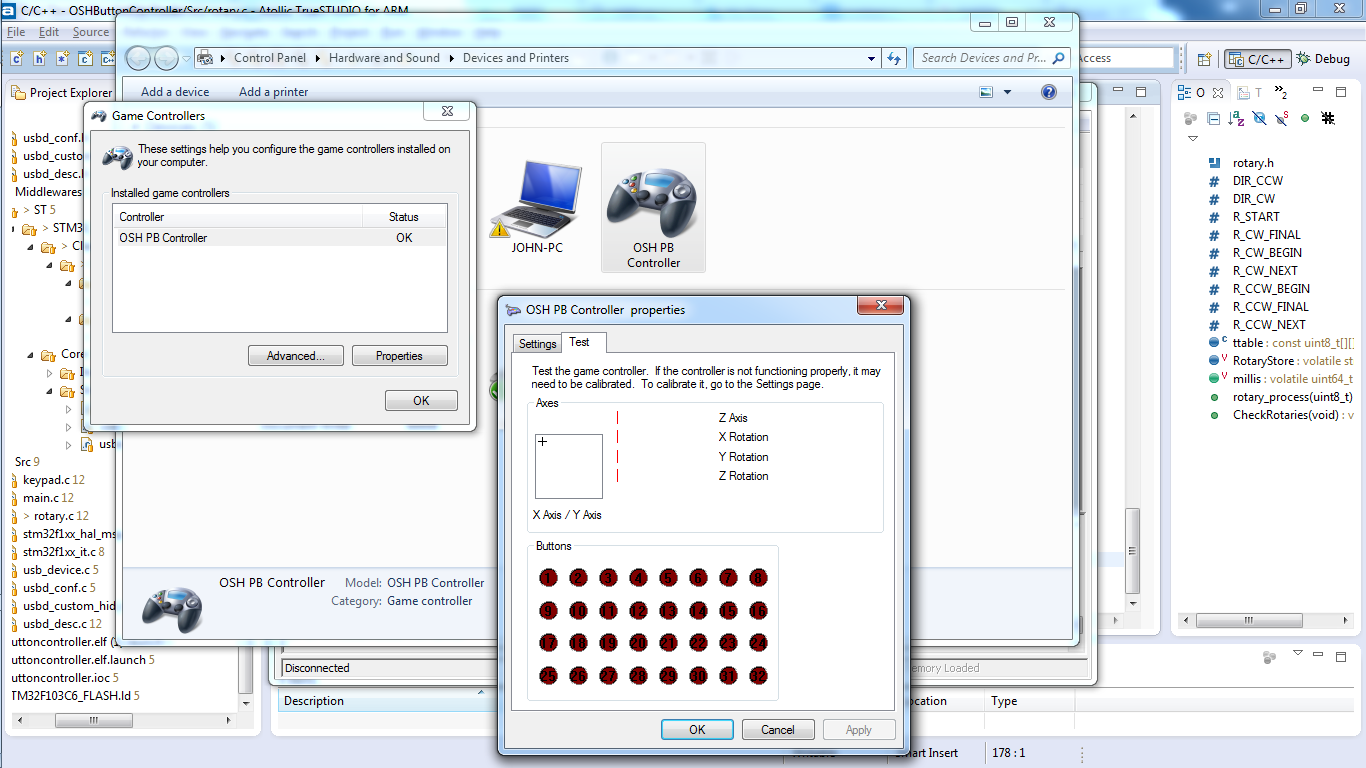The width and height of the screenshot is (1366, 768).
Task: Click inside the X Axis / Y Axis box
Action: [568, 466]
